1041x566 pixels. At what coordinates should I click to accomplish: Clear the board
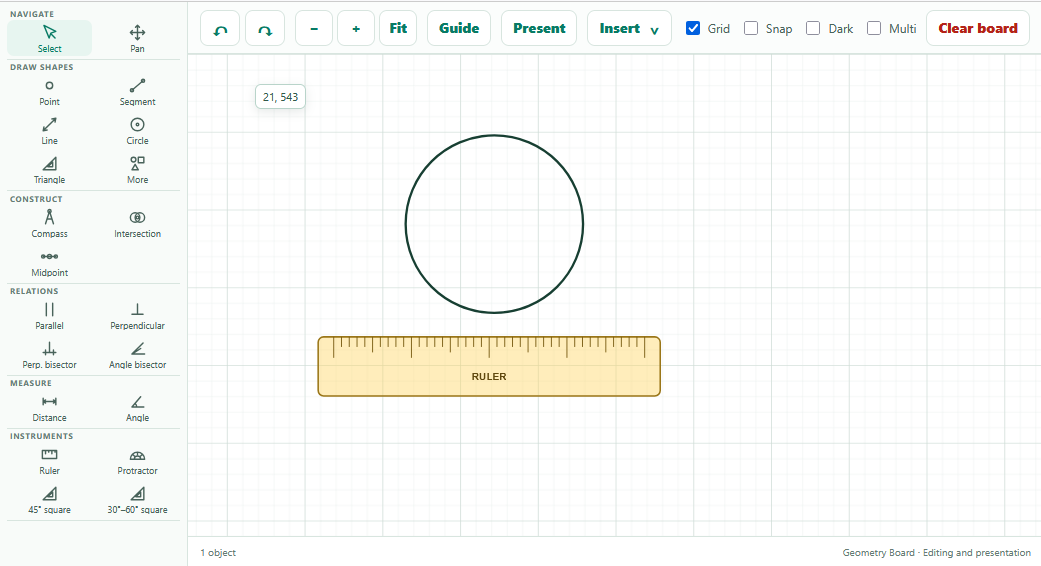click(978, 29)
